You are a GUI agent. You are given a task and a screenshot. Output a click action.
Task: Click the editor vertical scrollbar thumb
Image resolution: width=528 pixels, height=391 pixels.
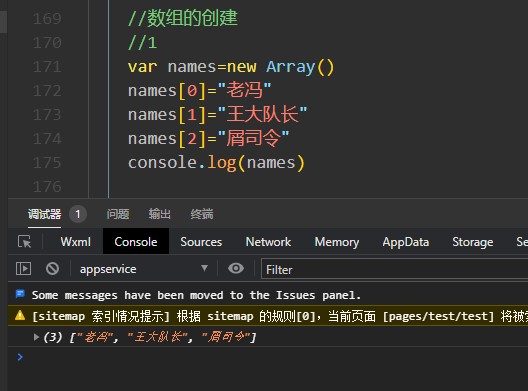[x=3, y=22]
